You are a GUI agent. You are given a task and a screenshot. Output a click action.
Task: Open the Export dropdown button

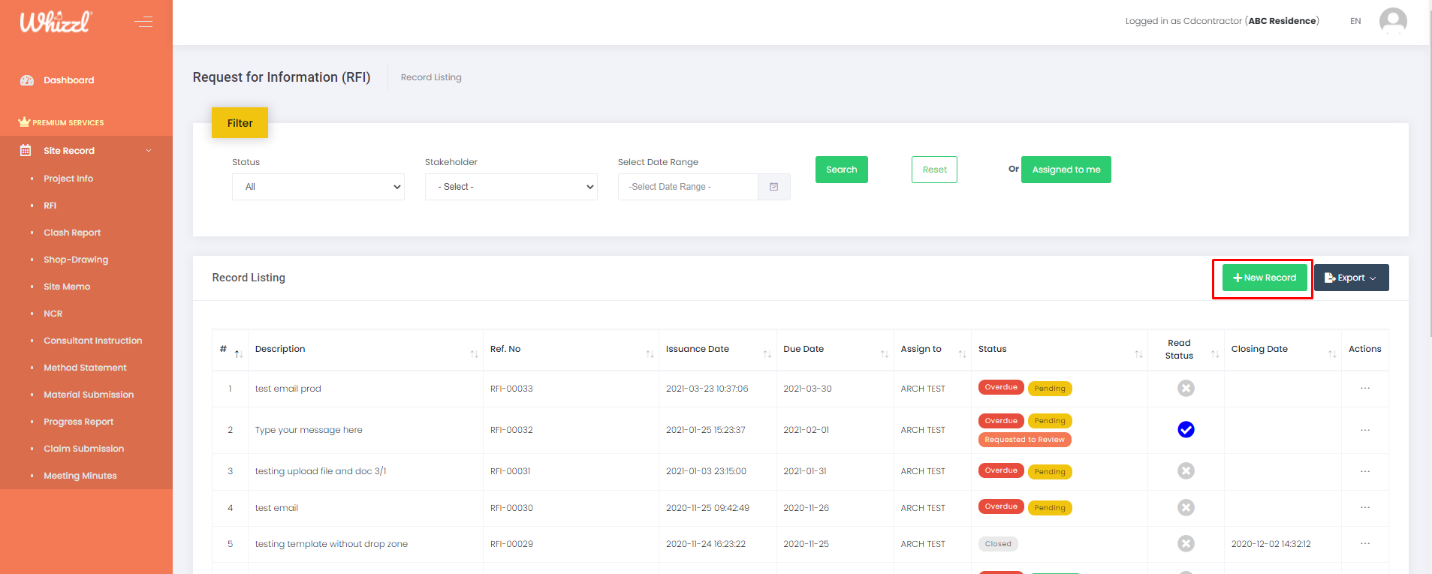coord(1350,278)
